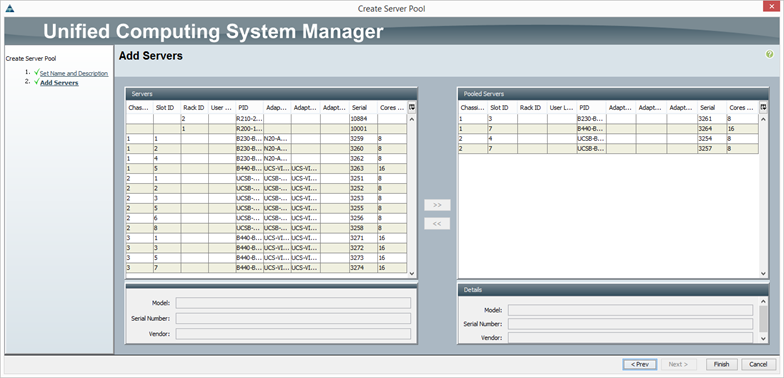The image size is (784, 378).
Task: Select server row with serial 3274
Action: tap(266, 268)
